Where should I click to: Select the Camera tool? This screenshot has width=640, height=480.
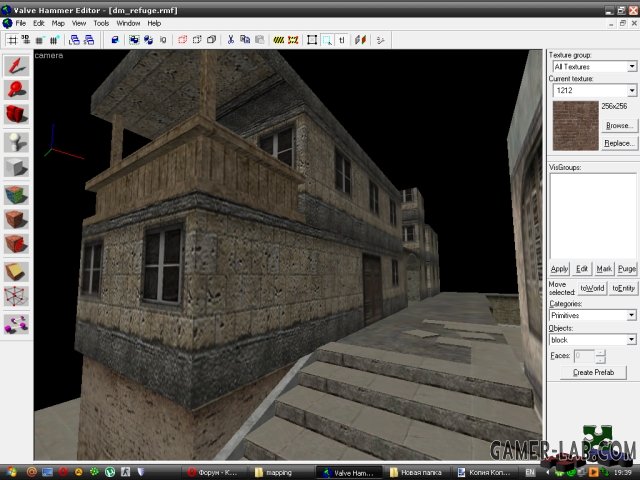click(x=16, y=114)
